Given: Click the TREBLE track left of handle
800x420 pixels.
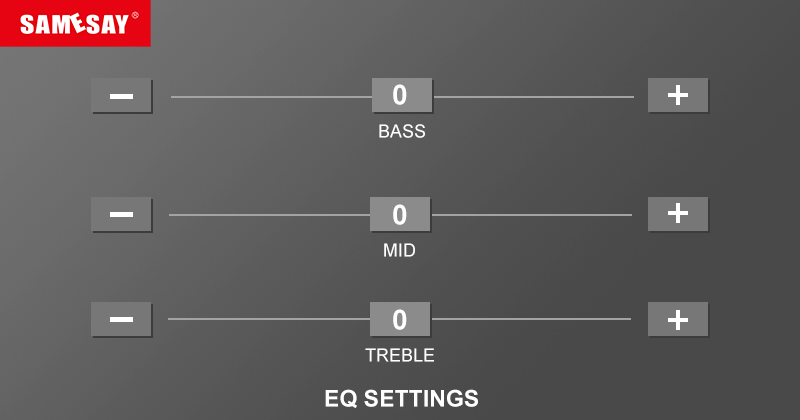Looking at the screenshot, I should (x=268, y=319).
